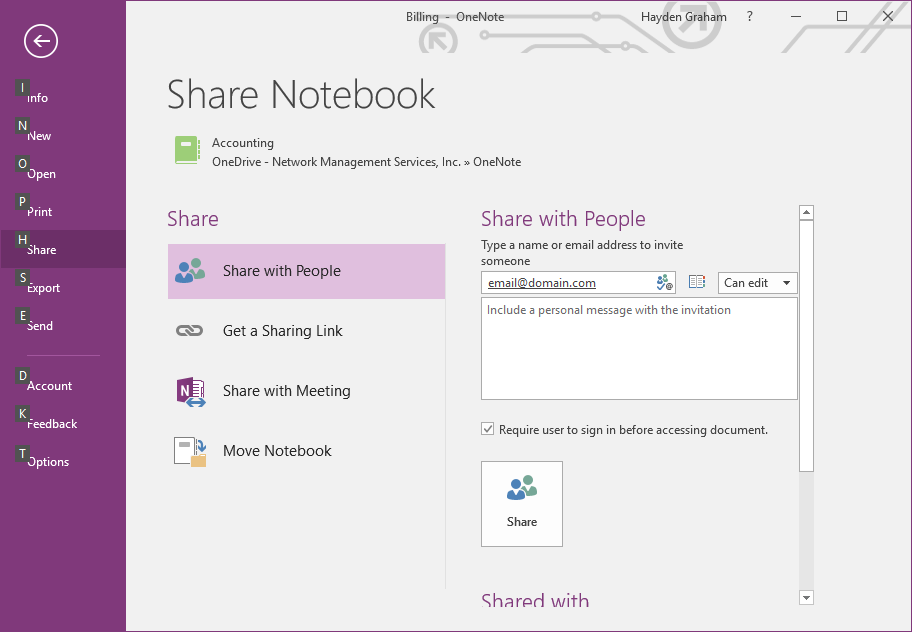Select Share with Meeting option

click(307, 391)
